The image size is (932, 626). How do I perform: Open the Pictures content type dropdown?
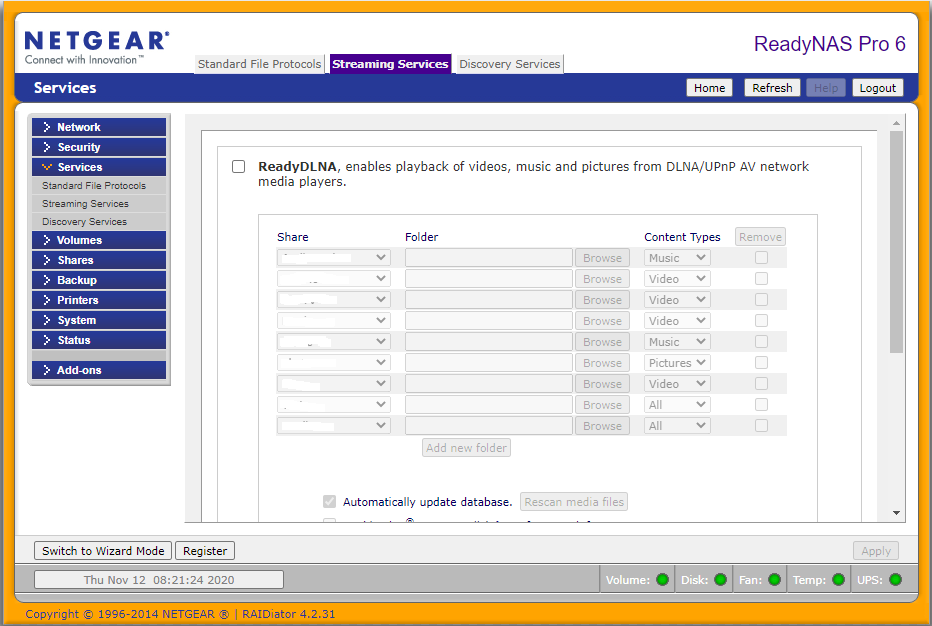[x=677, y=363]
